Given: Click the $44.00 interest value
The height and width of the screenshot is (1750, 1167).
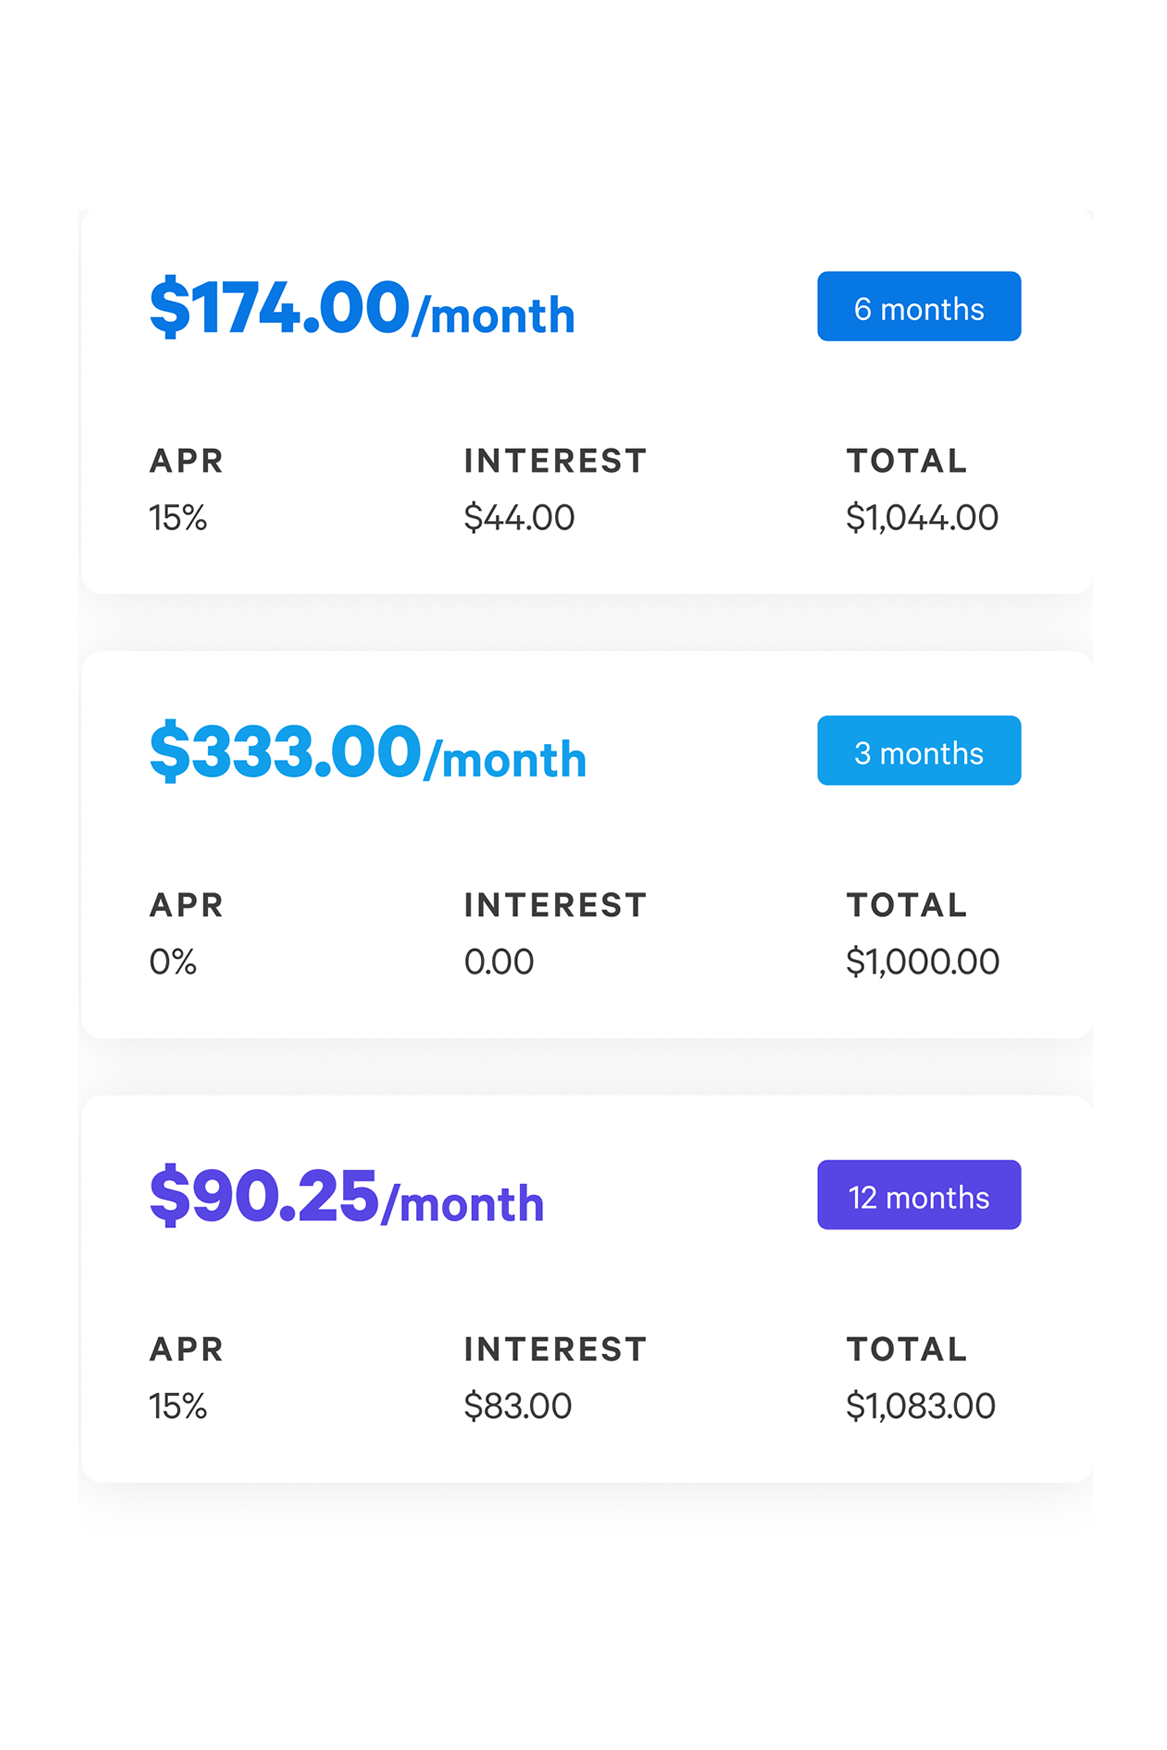Looking at the screenshot, I should click(519, 518).
